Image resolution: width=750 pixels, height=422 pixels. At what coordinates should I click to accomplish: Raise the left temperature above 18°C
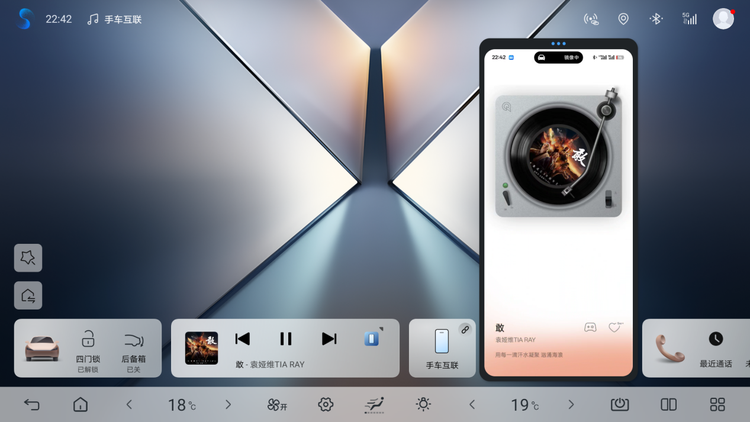(x=228, y=404)
